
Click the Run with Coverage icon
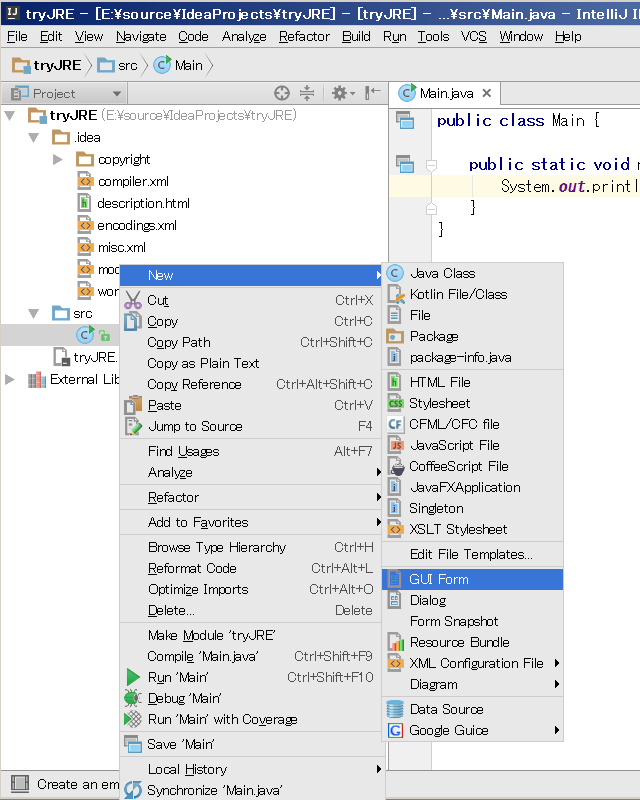tap(133, 719)
